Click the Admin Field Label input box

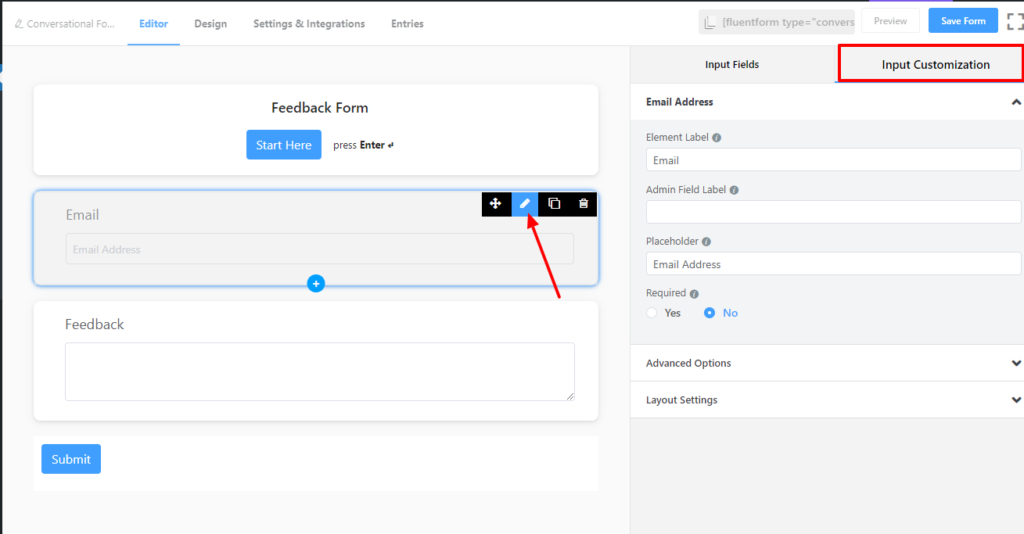pos(833,212)
